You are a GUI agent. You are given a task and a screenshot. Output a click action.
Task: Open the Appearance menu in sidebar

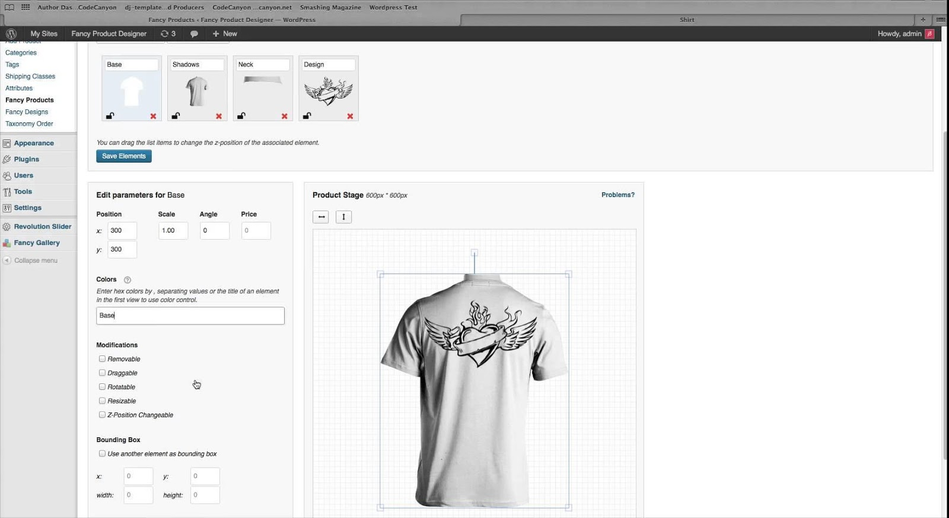[x=33, y=143]
